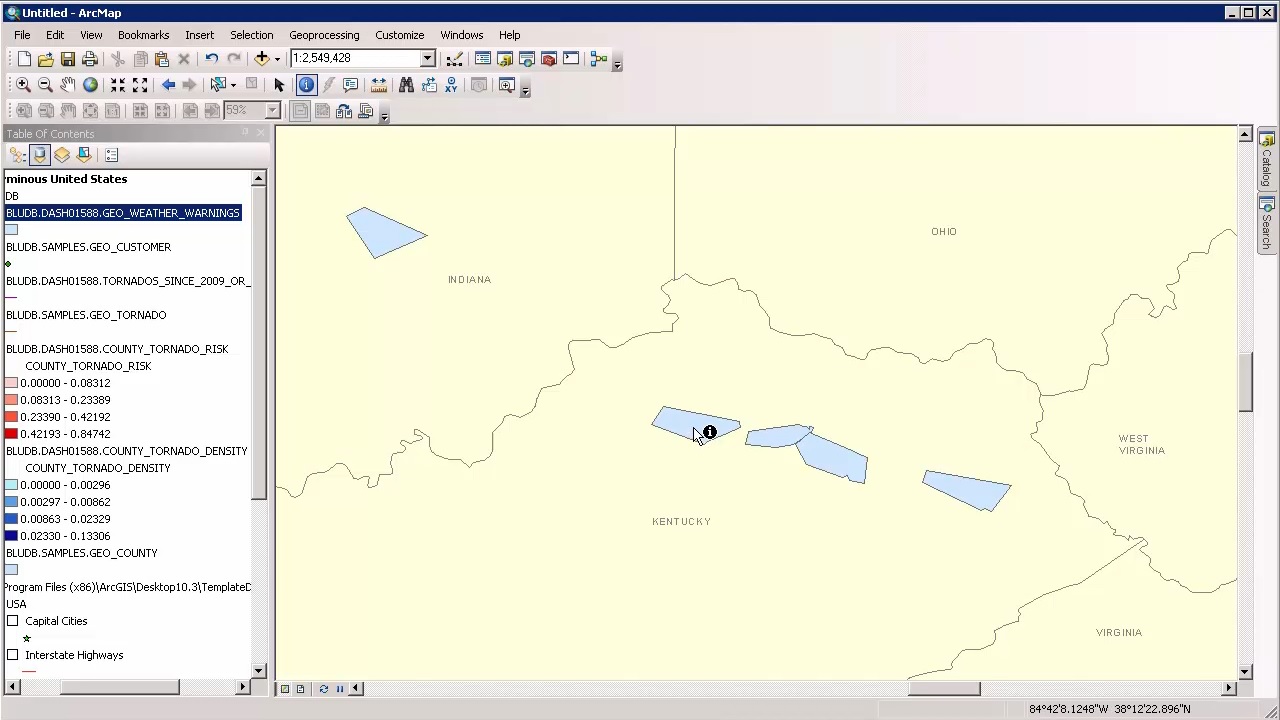Enable the Interstate Highways layer

[12, 655]
